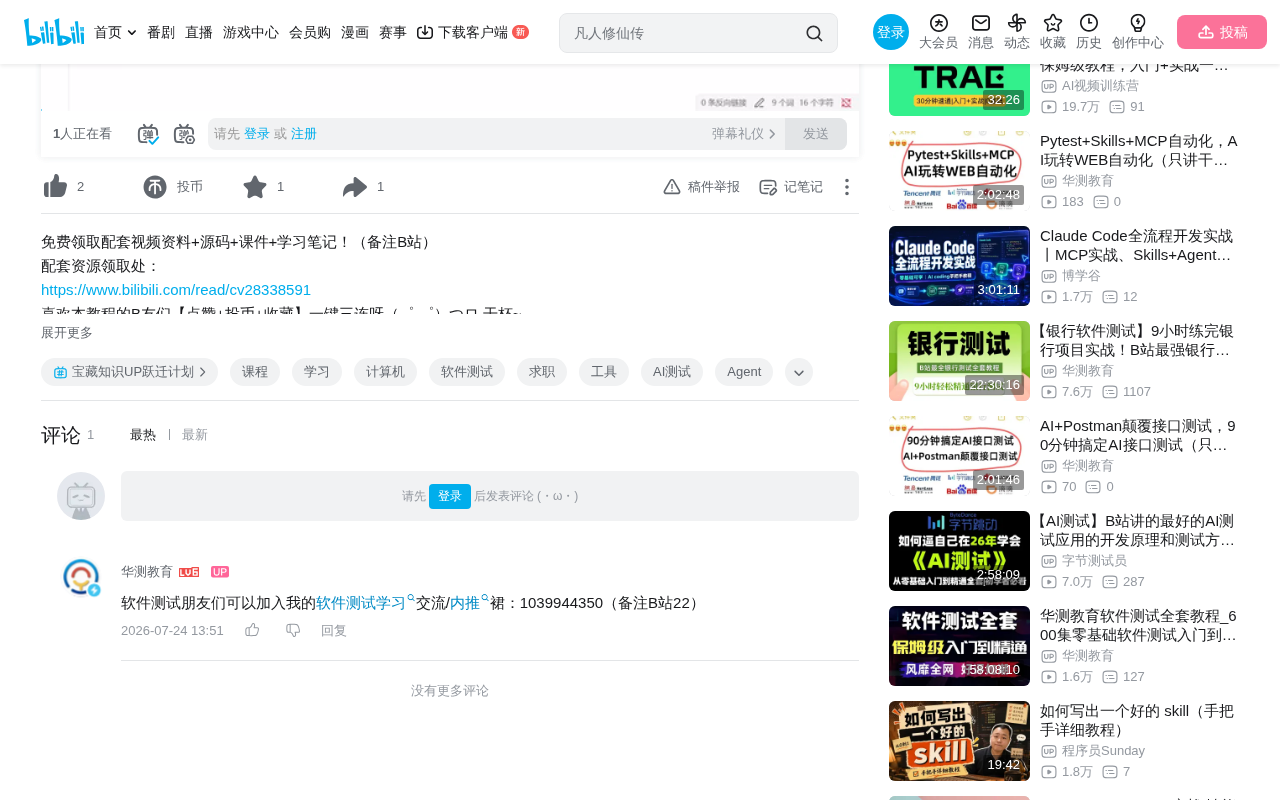Open 银行测试 video thumbnail
This screenshot has width=1280, height=800.
point(959,361)
